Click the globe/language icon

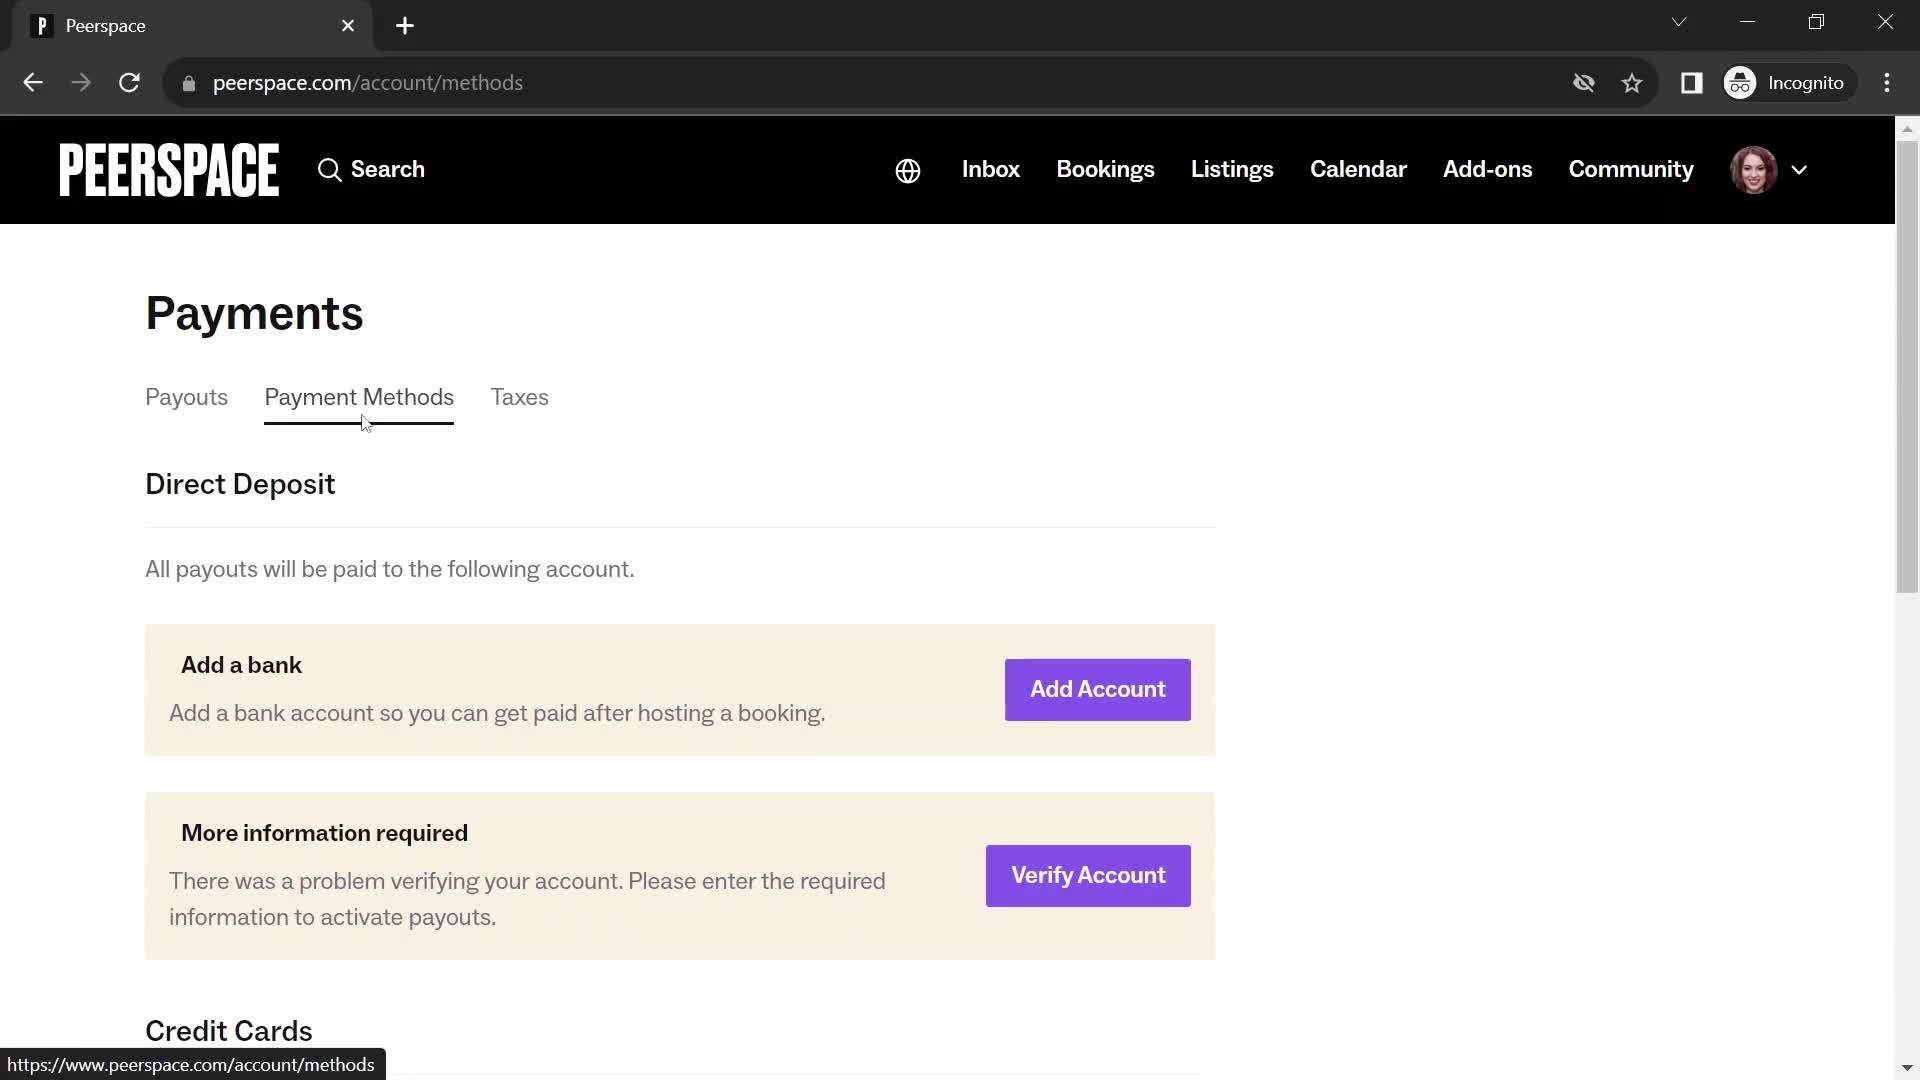(x=906, y=169)
